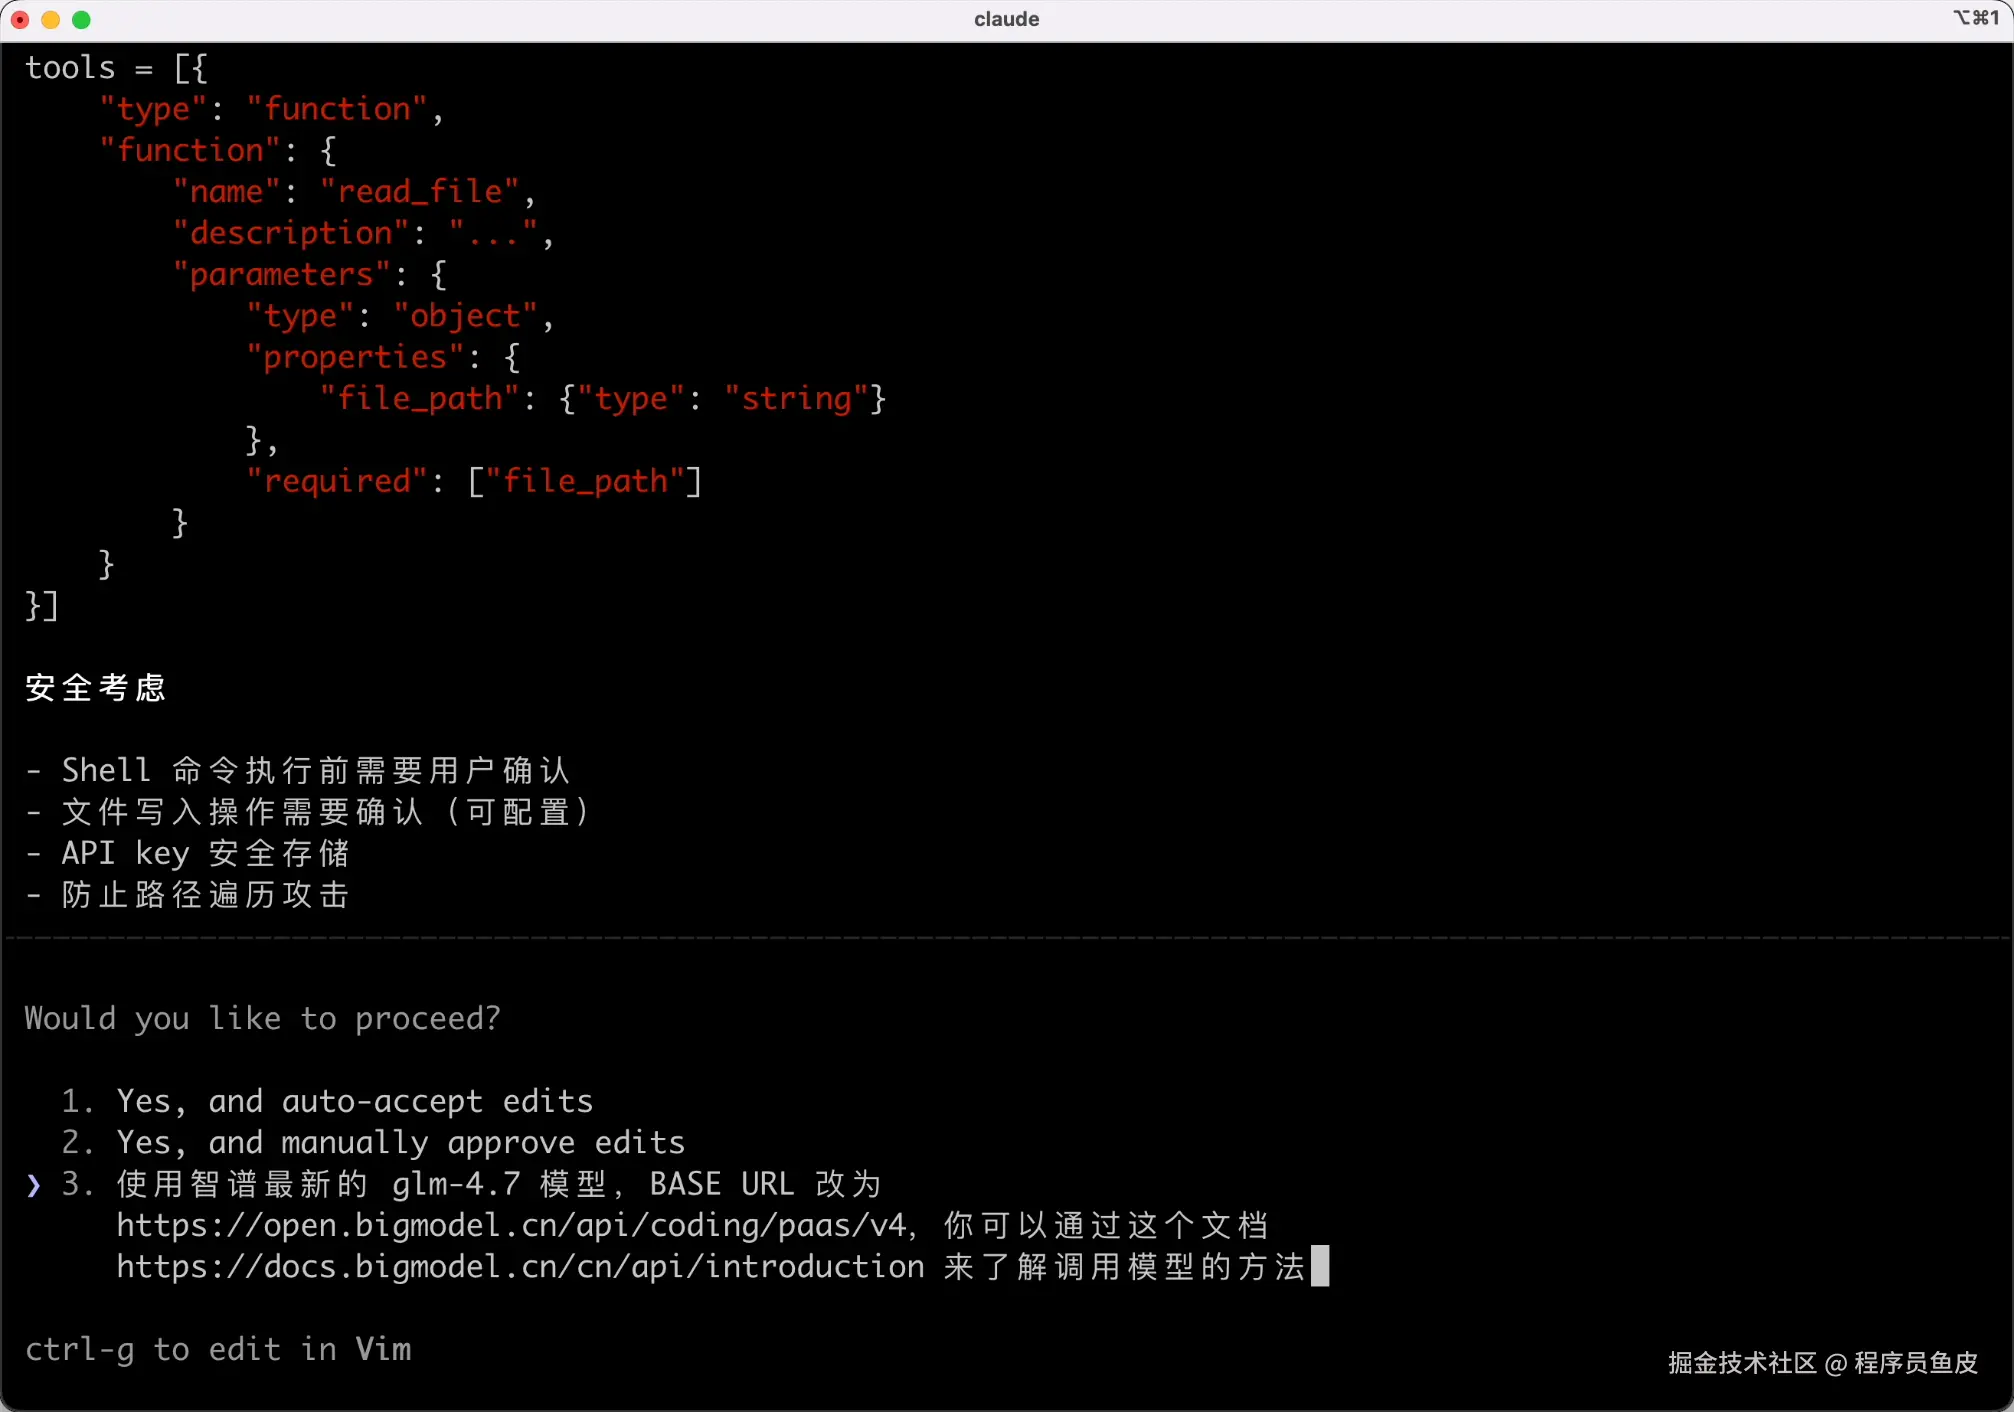
Task: Click the 'ctrl-g to edit in Vim' hint
Action: pyautogui.click(x=218, y=1349)
